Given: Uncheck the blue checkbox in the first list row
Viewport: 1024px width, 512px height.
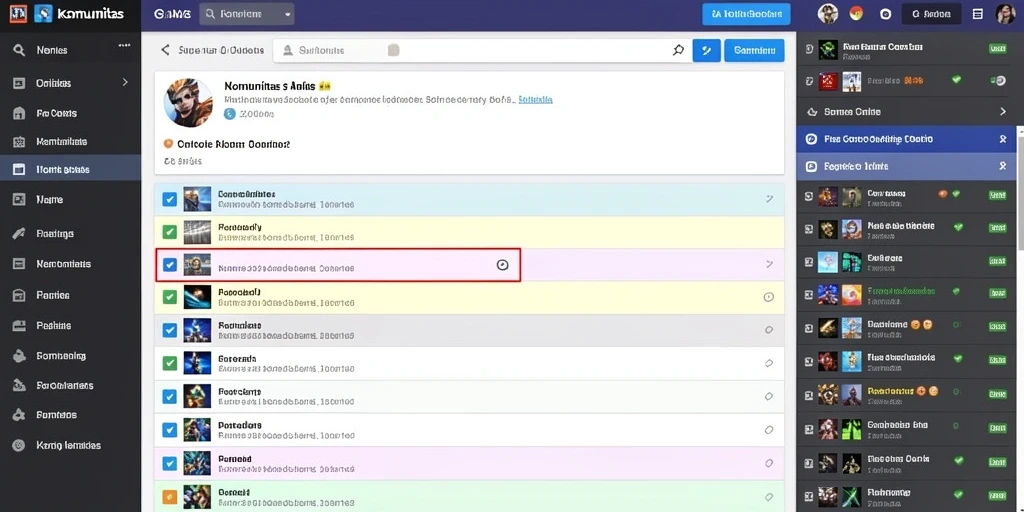Looking at the screenshot, I should click(170, 199).
